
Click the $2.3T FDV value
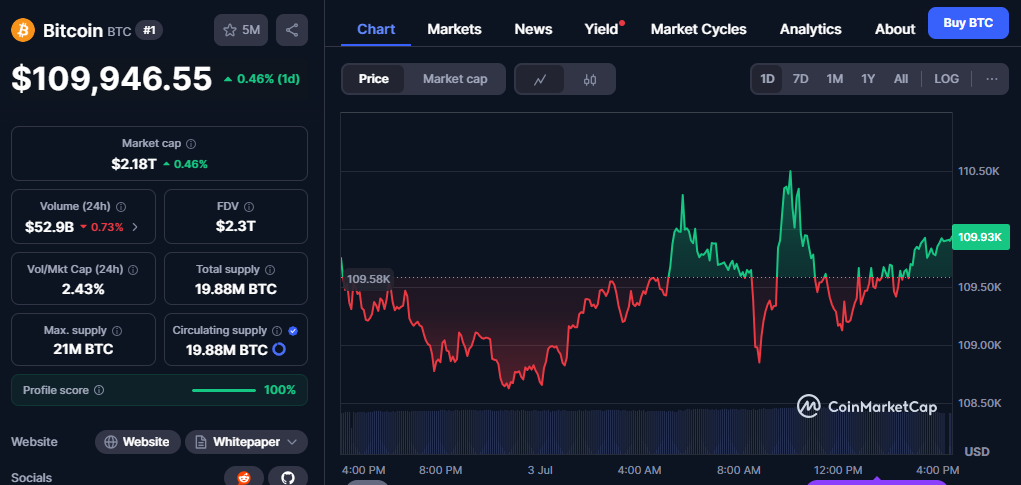click(236, 227)
